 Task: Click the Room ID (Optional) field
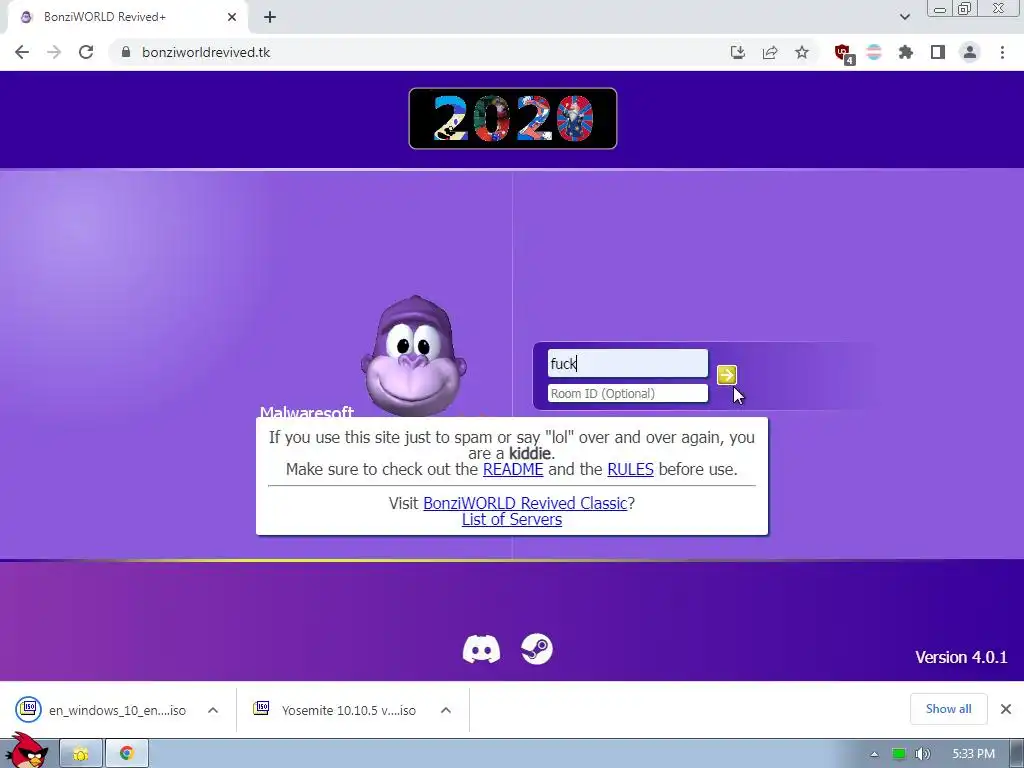tap(627, 393)
